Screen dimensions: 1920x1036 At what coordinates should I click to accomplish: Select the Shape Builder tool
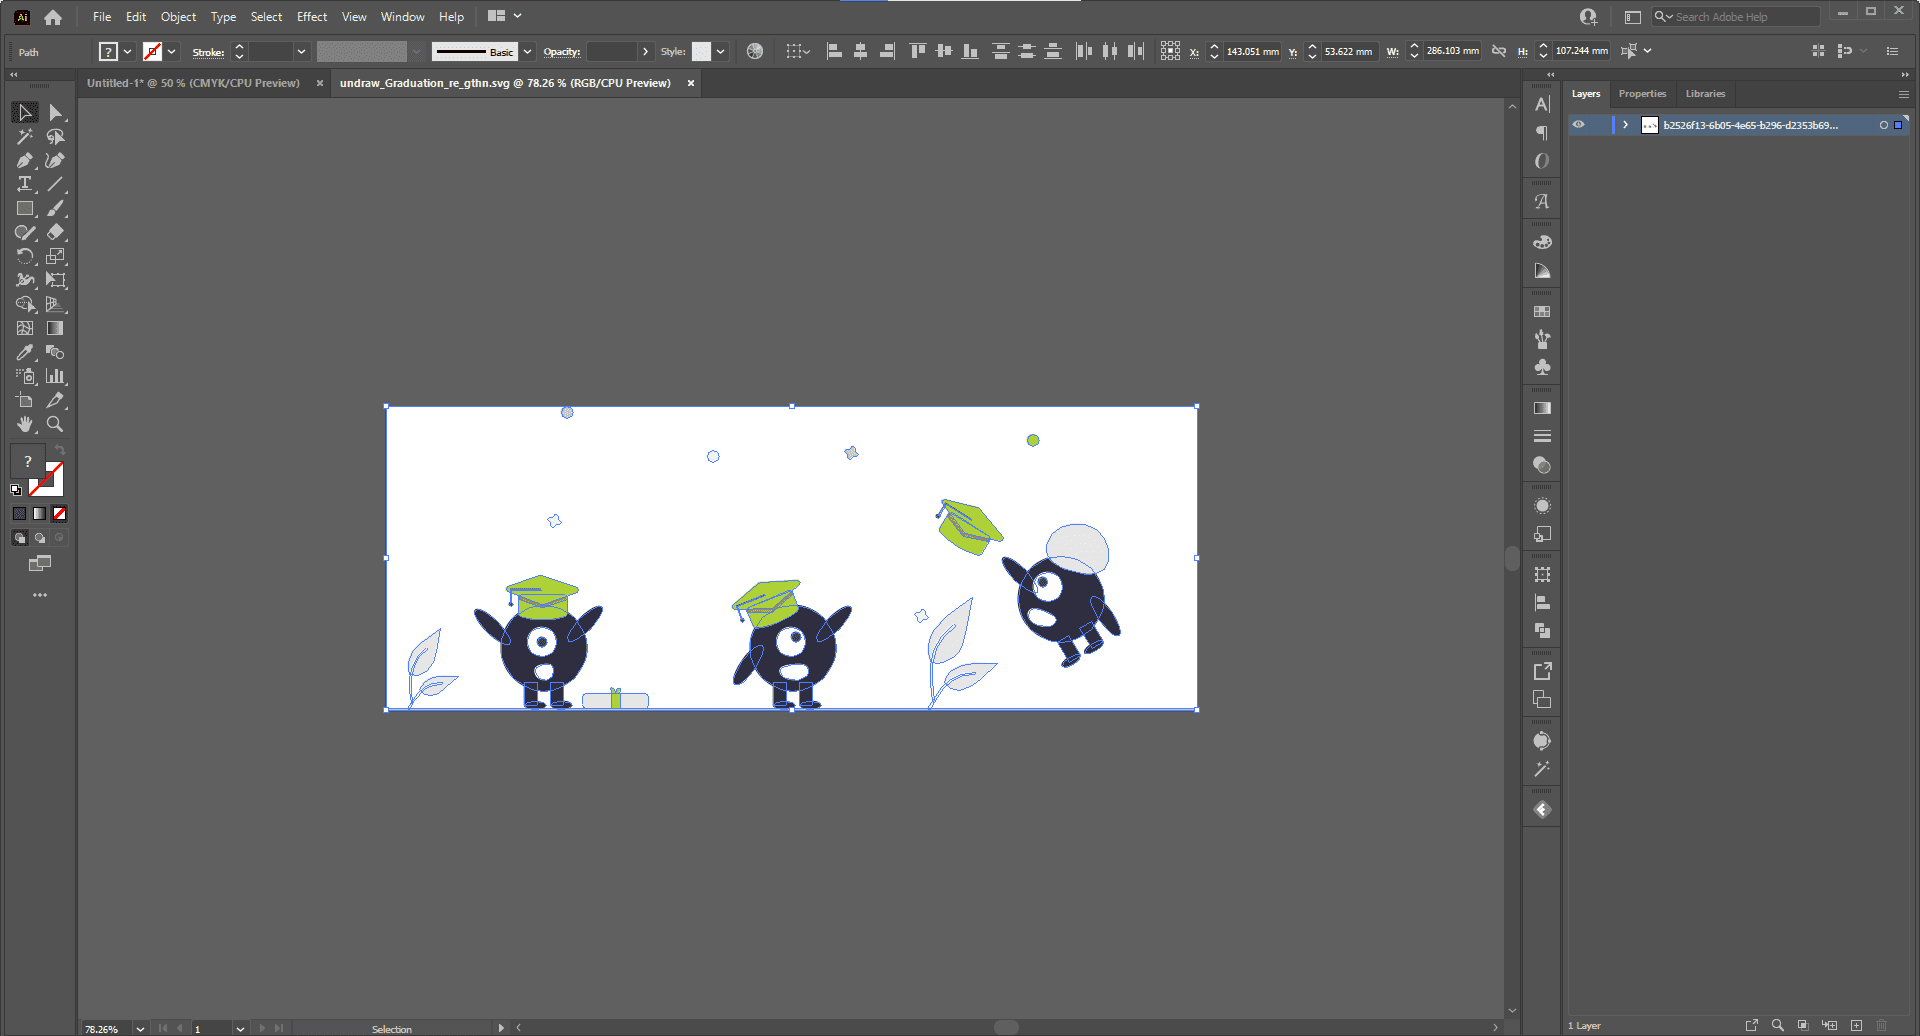(25, 305)
